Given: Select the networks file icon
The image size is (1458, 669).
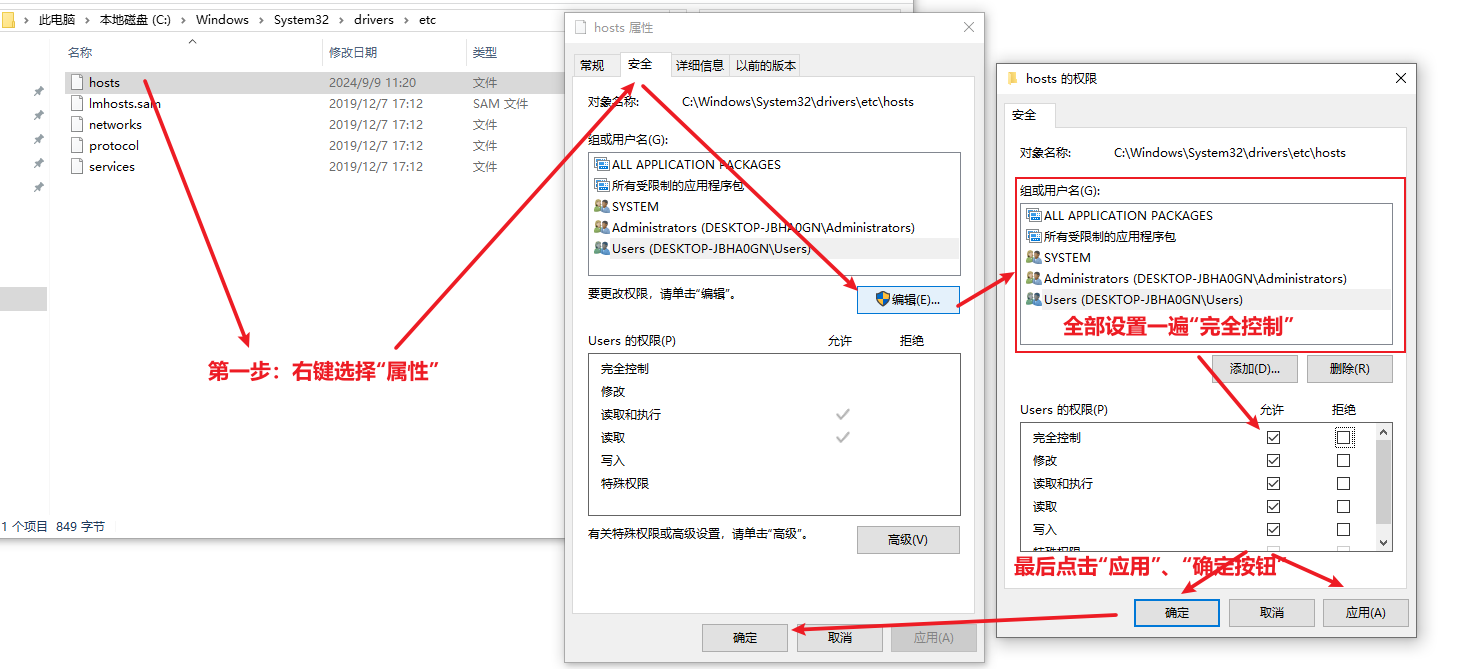Looking at the screenshot, I should click(x=76, y=125).
